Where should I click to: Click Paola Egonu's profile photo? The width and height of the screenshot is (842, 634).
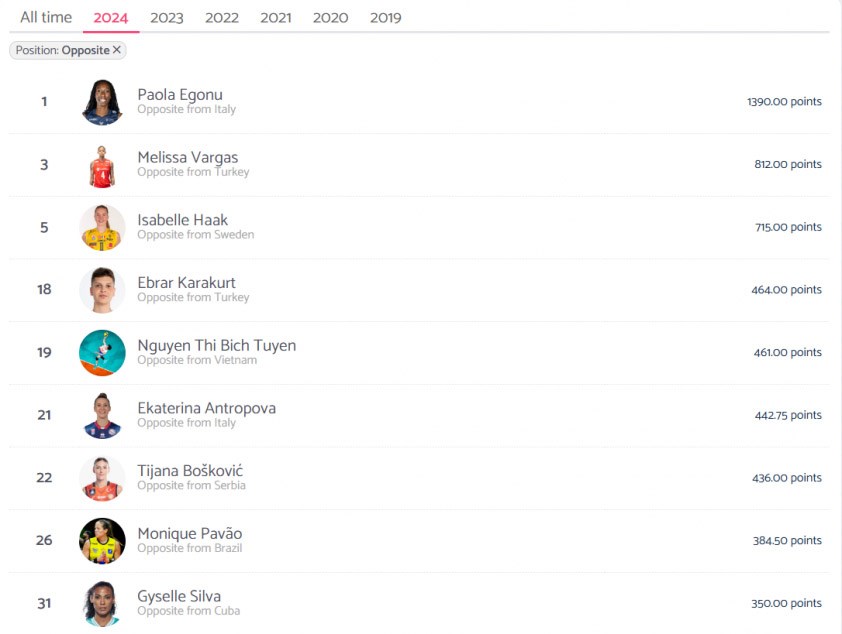102,102
